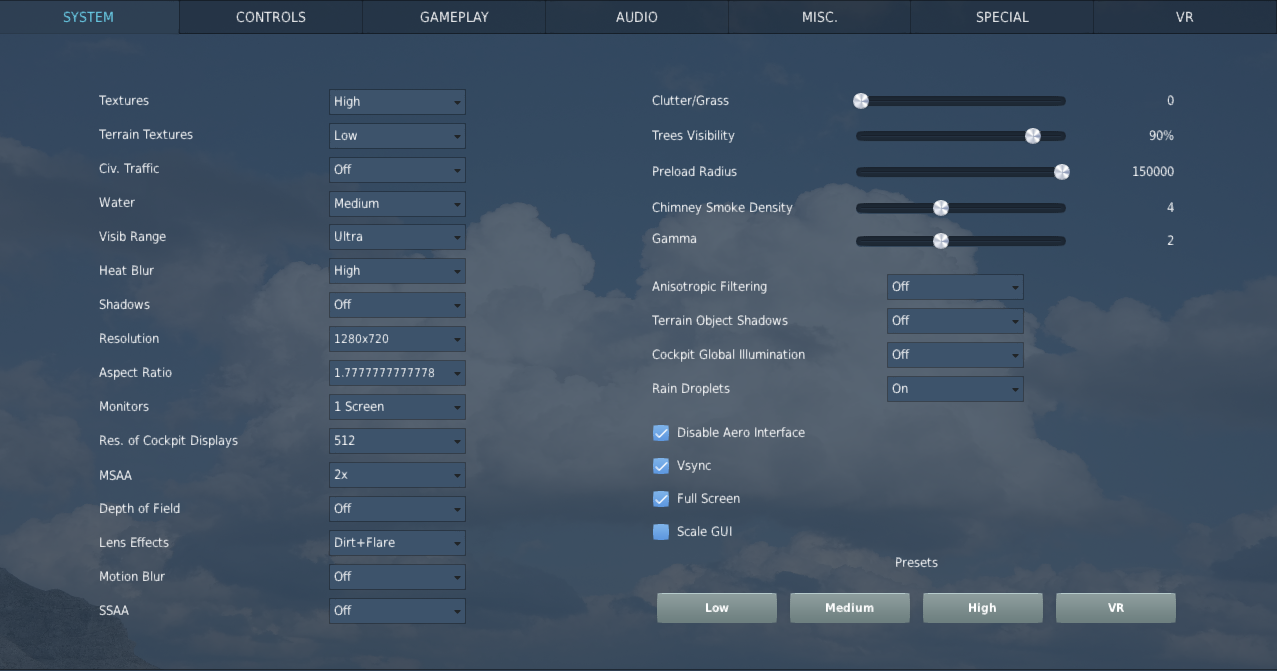Apply the Low preset

point(717,608)
